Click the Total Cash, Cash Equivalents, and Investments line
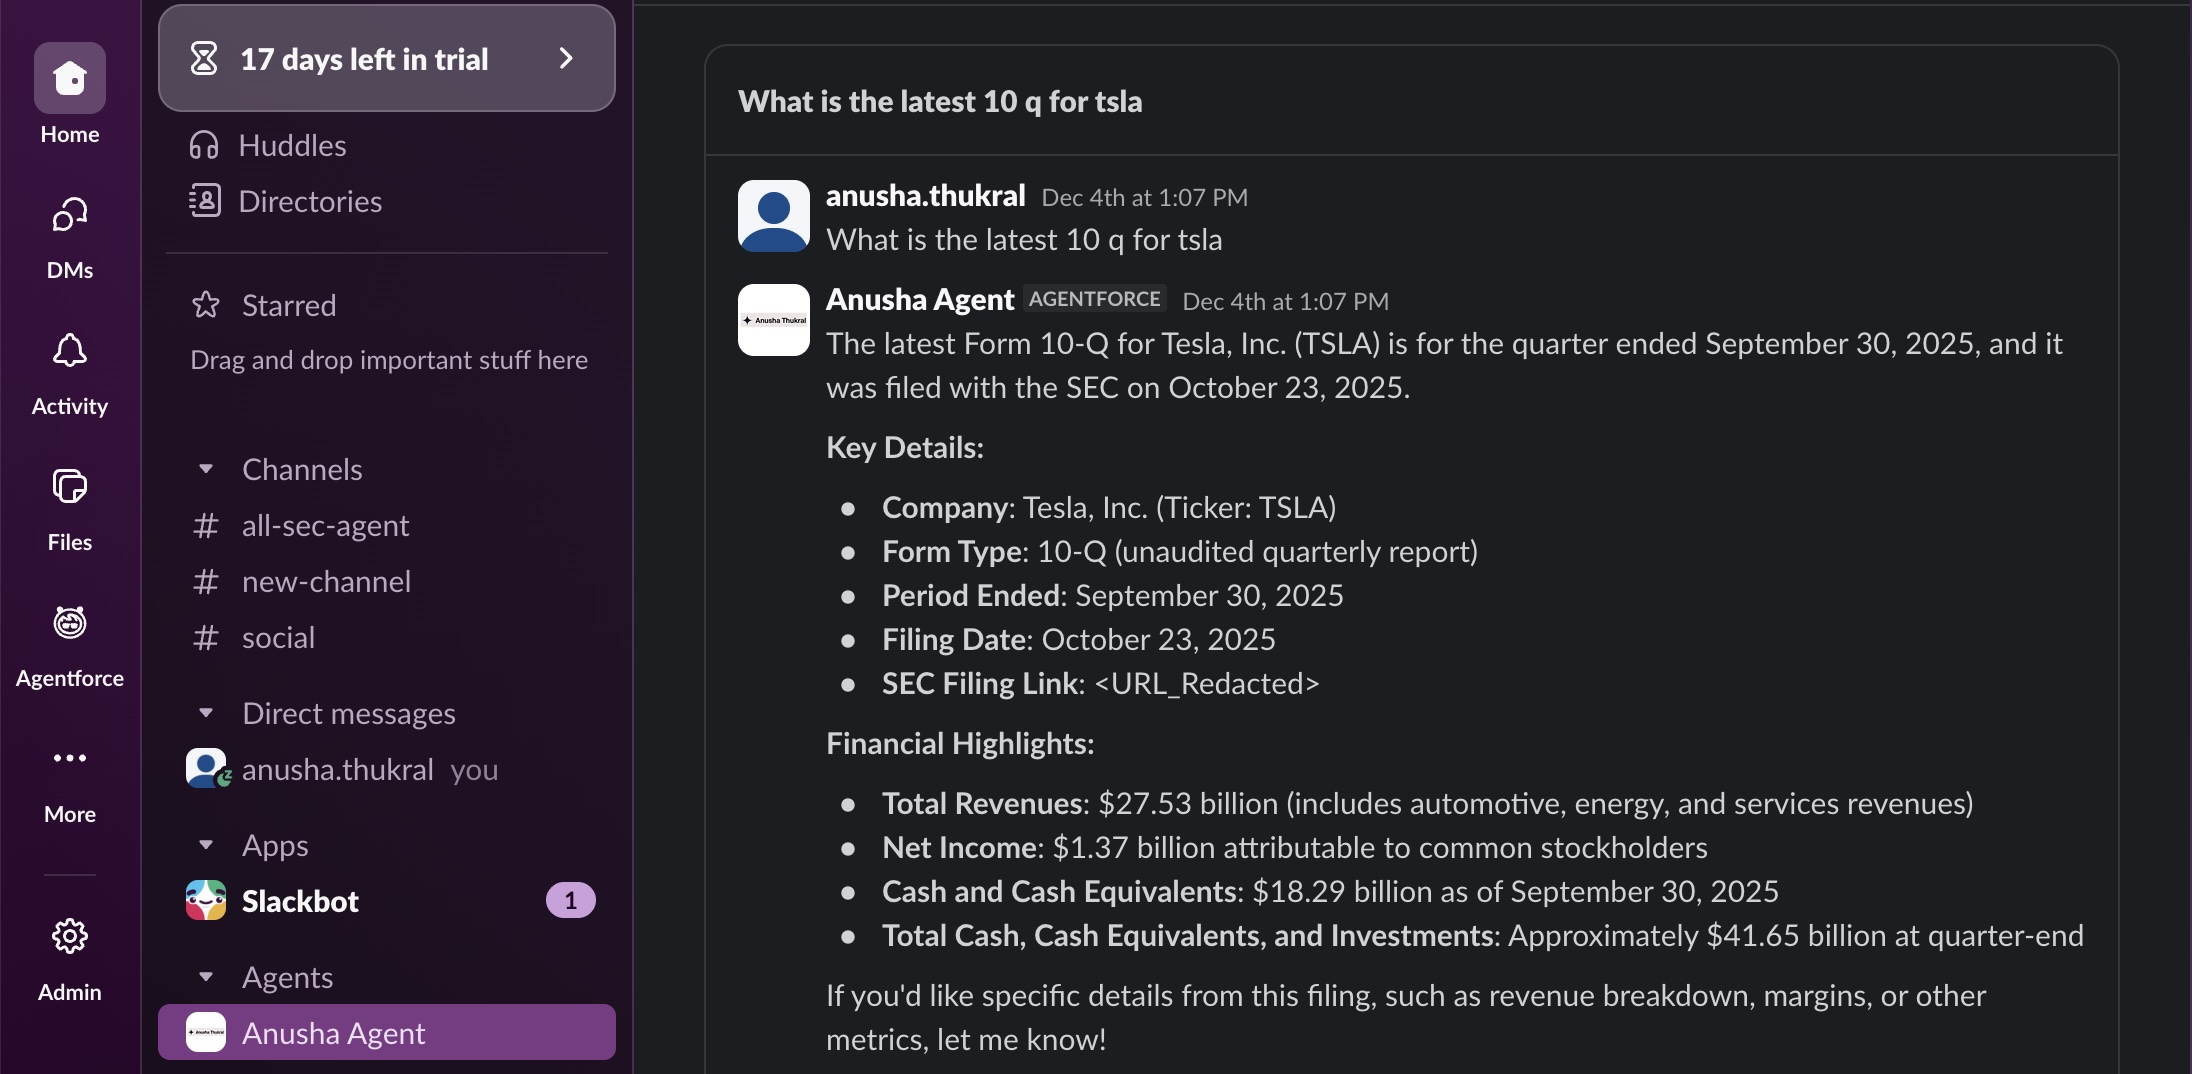The image size is (2192, 1074). (1483, 935)
